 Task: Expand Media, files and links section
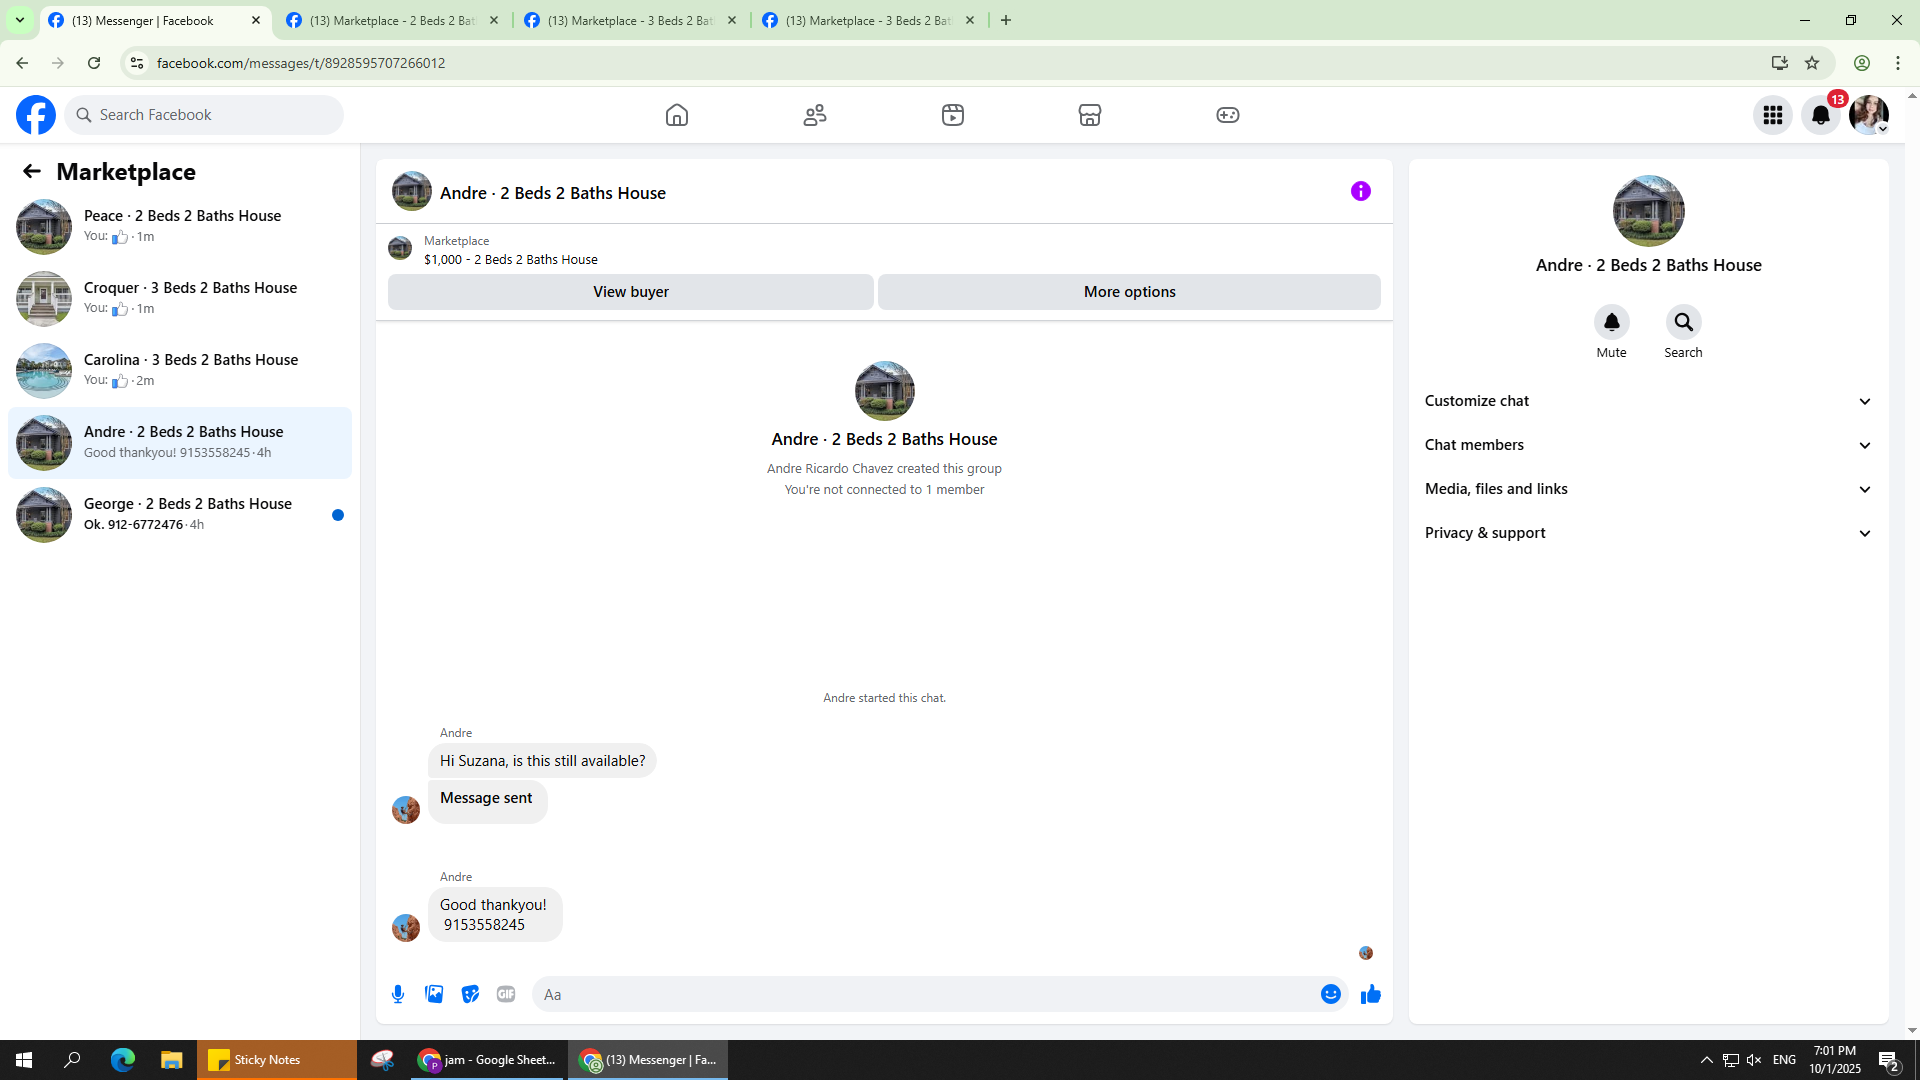[x=1648, y=489]
